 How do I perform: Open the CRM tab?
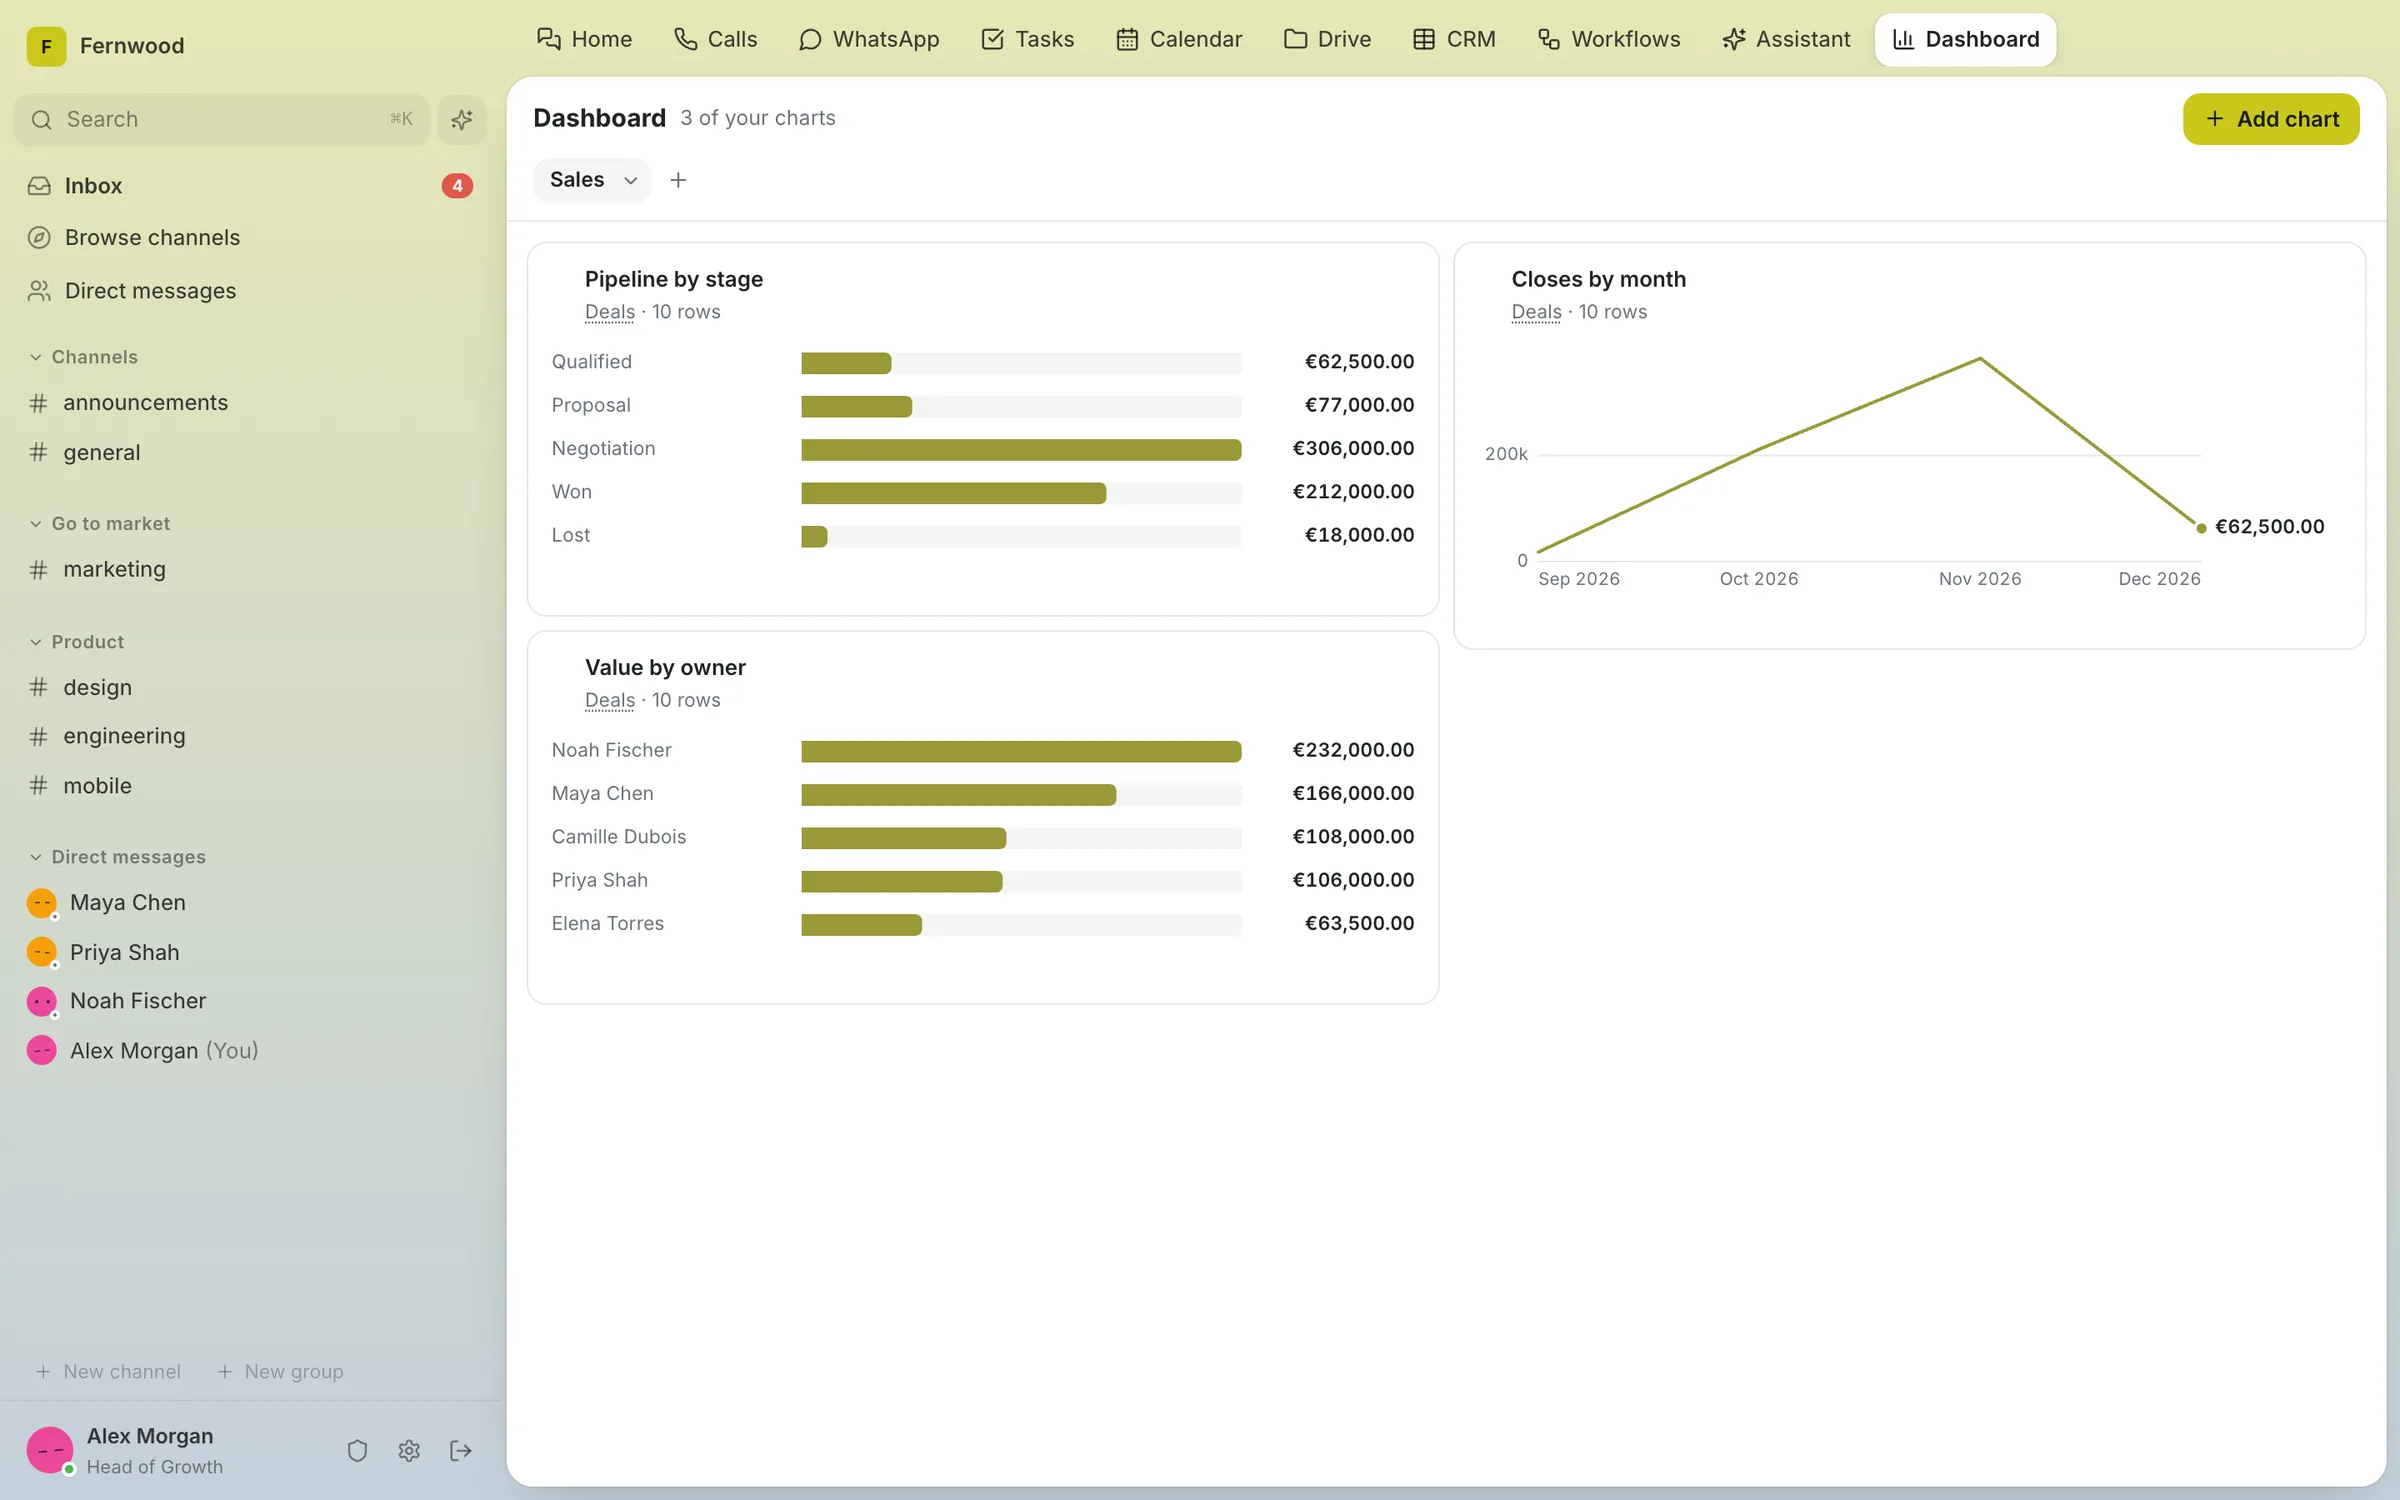pos(1454,40)
